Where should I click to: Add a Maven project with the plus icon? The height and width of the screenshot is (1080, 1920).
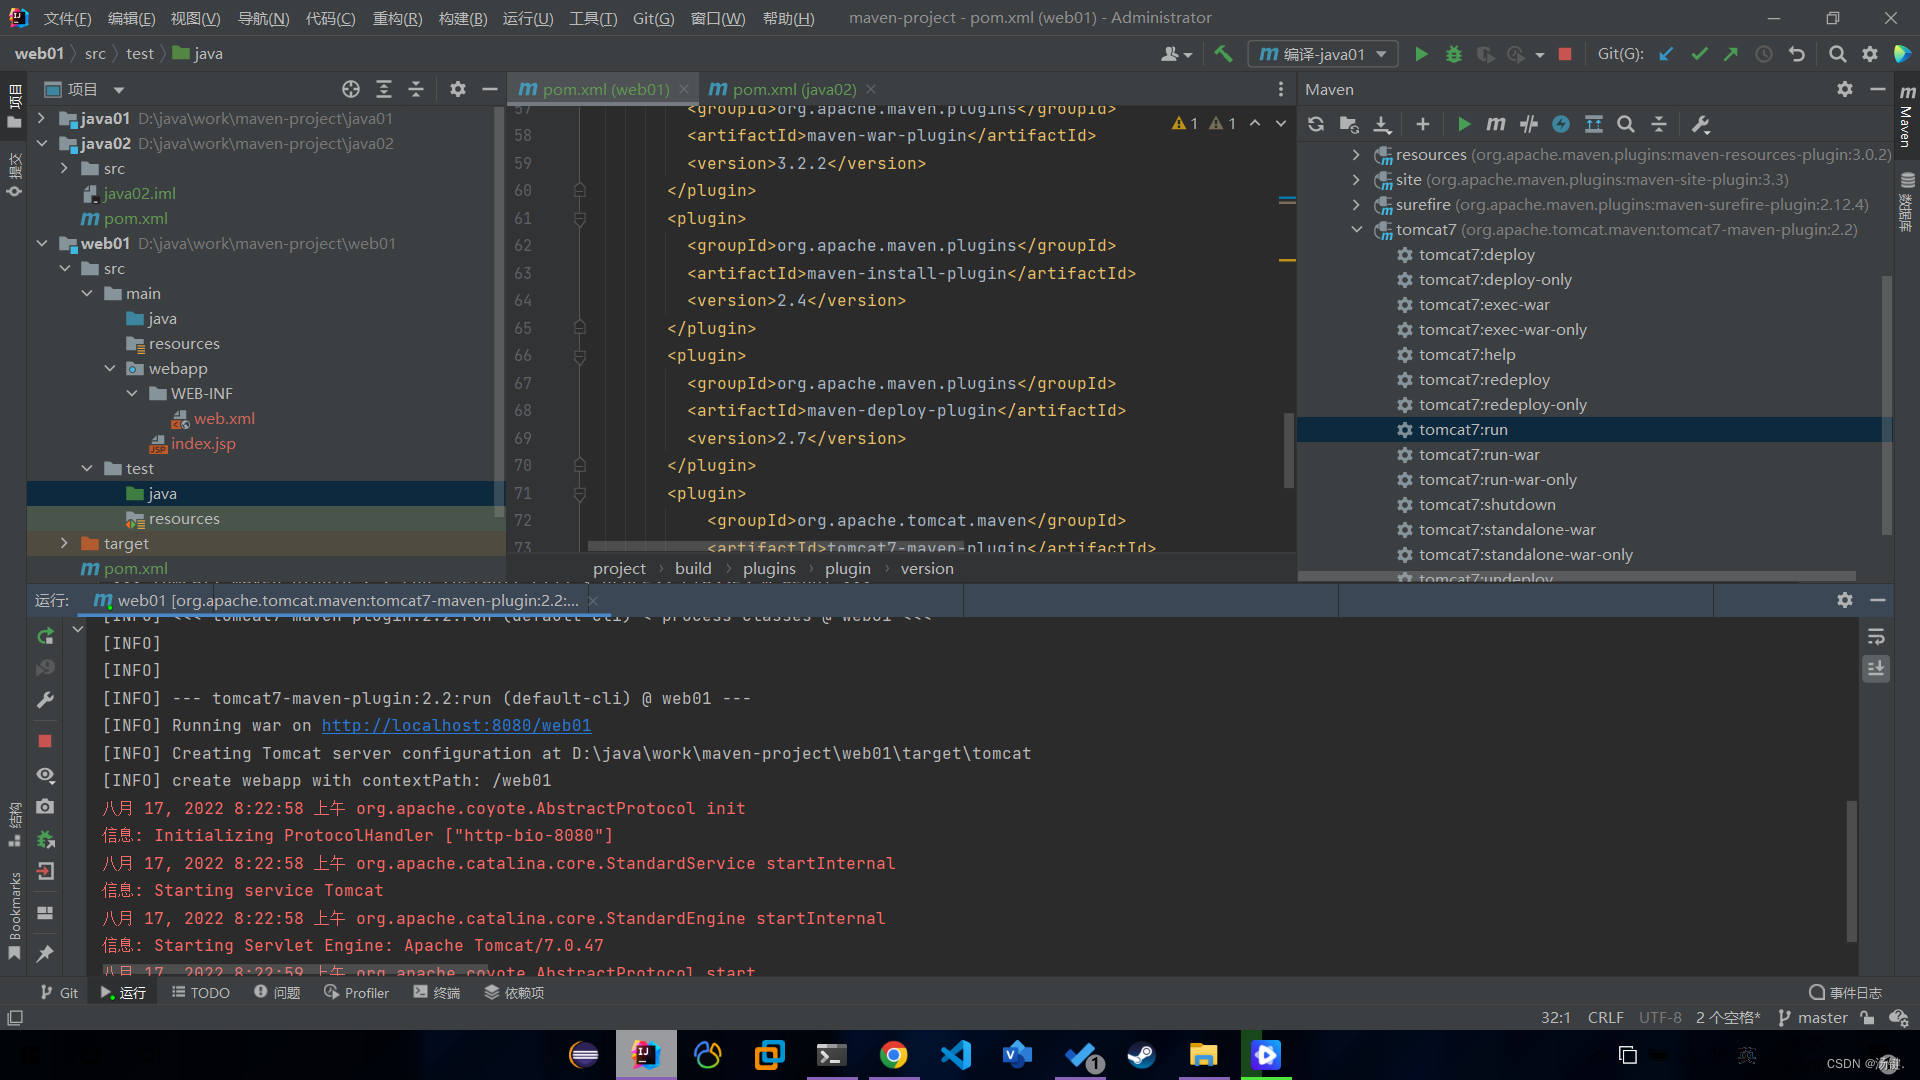(x=1422, y=124)
